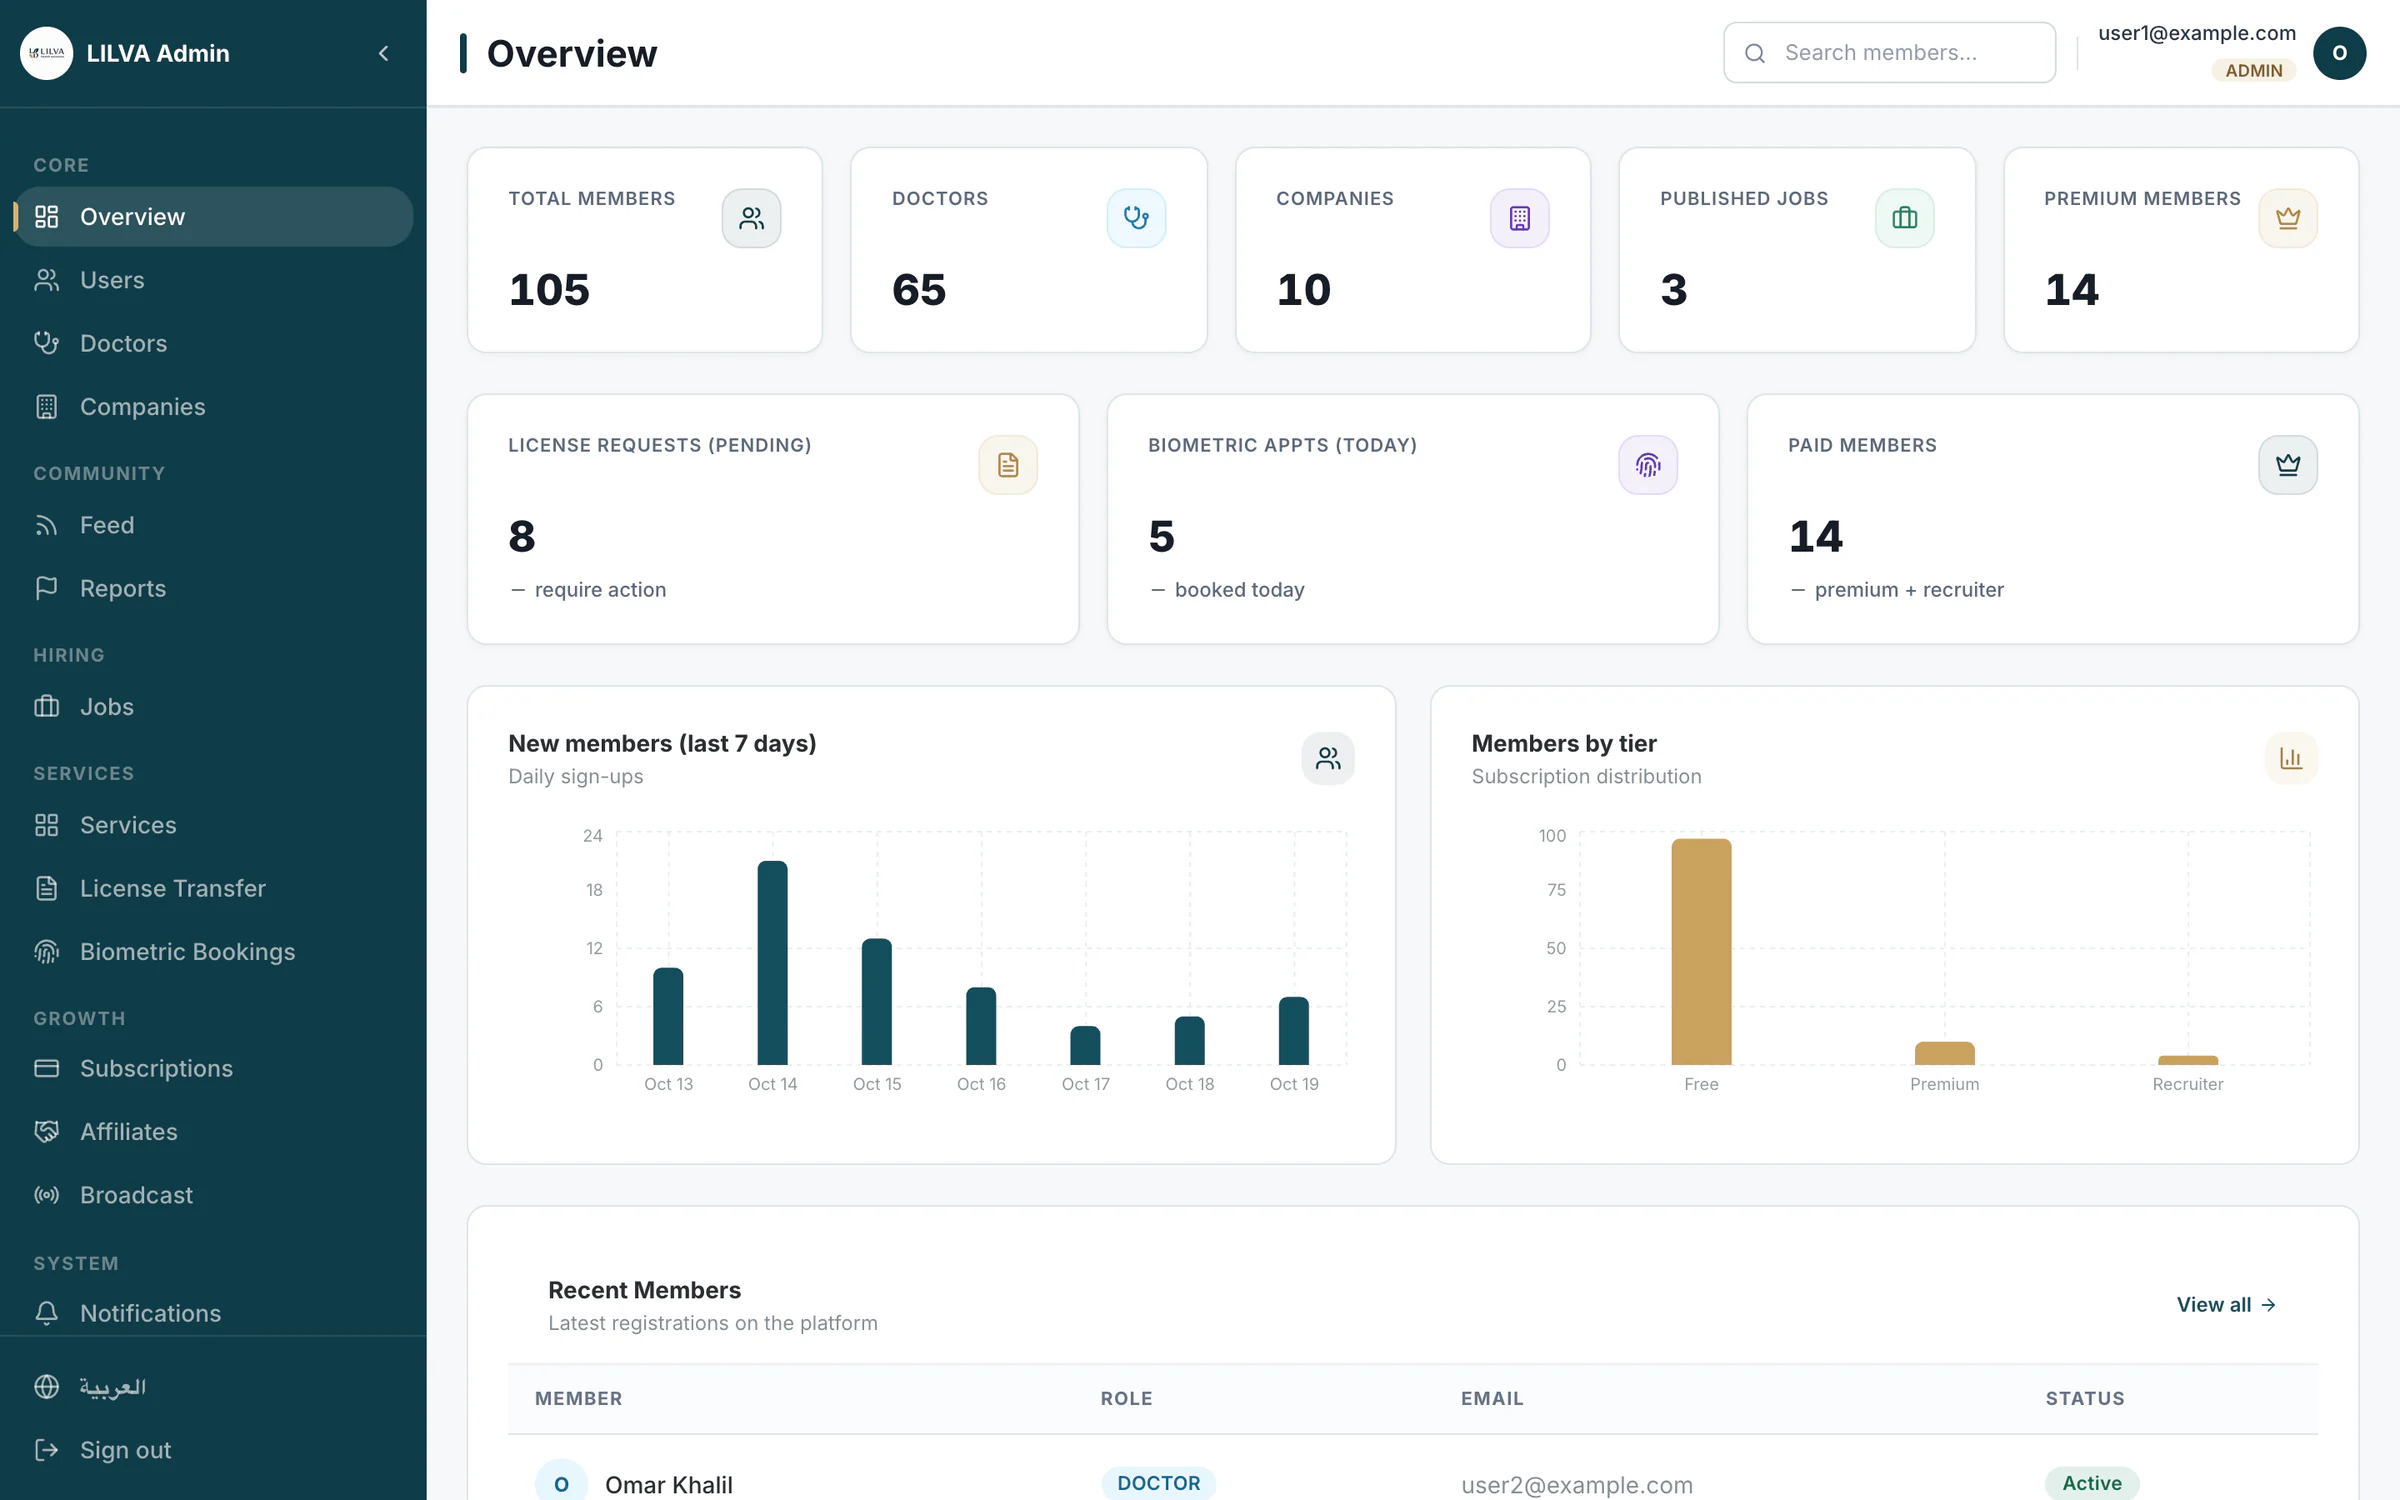Open View all recent members
Viewport: 2400px width, 1500px height.
pyautogui.click(x=2226, y=1305)
